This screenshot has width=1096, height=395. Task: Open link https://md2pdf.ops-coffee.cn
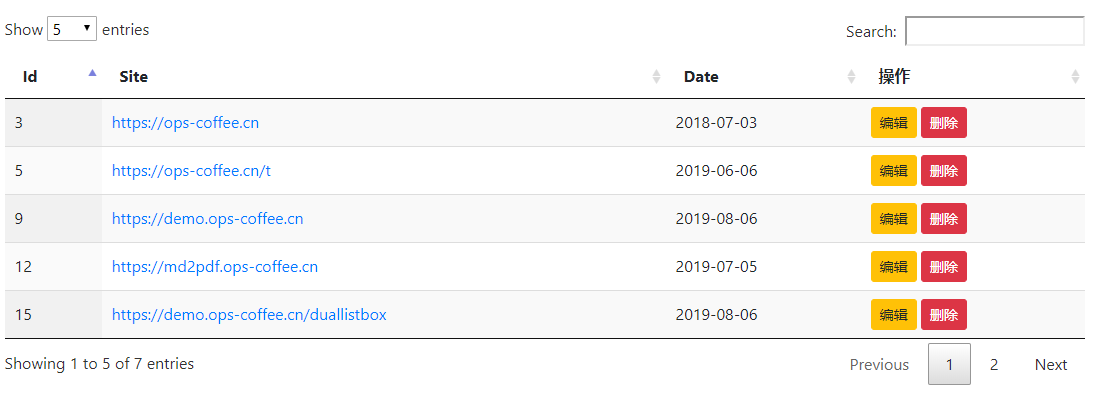coord(215,267)
